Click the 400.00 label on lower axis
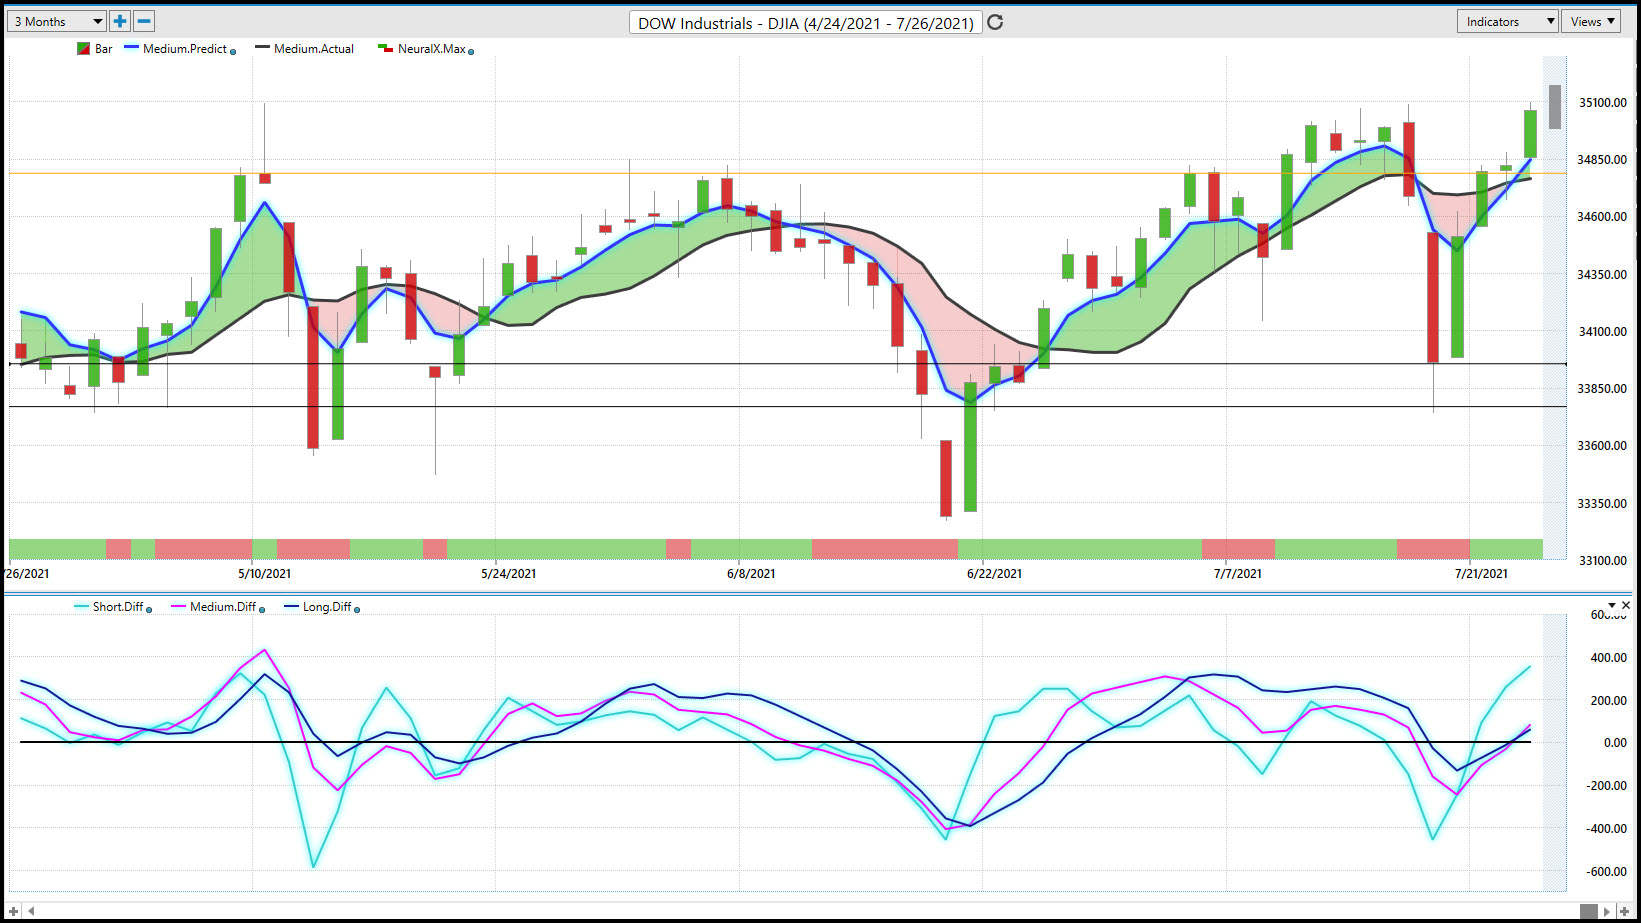Image resolution: width=1641 pixels, height=923 pixels. click(1609, 658)
